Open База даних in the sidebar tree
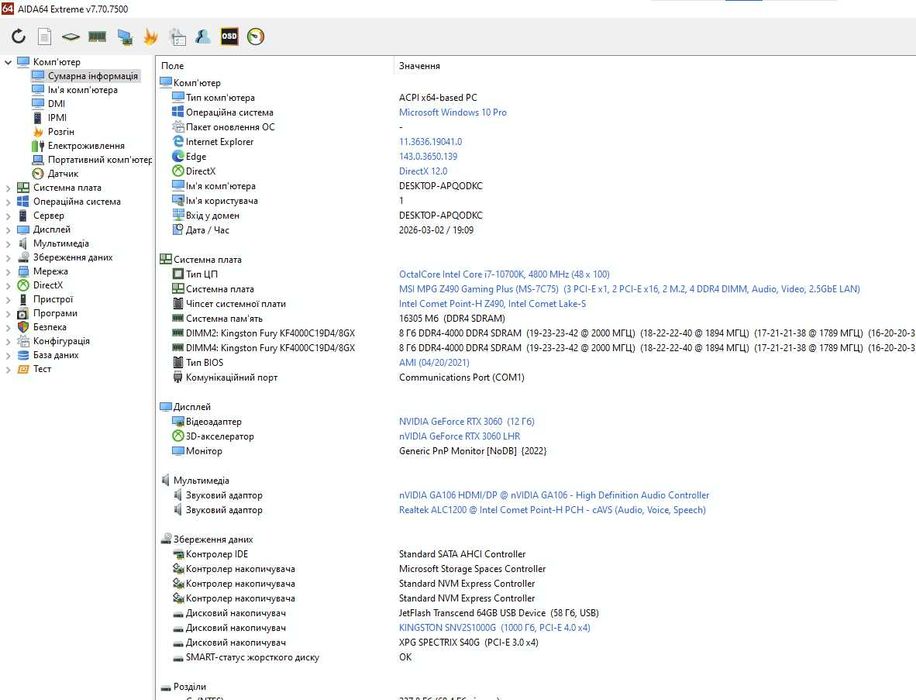This screenshot has height=700, width=916. (x=55, y=355)
